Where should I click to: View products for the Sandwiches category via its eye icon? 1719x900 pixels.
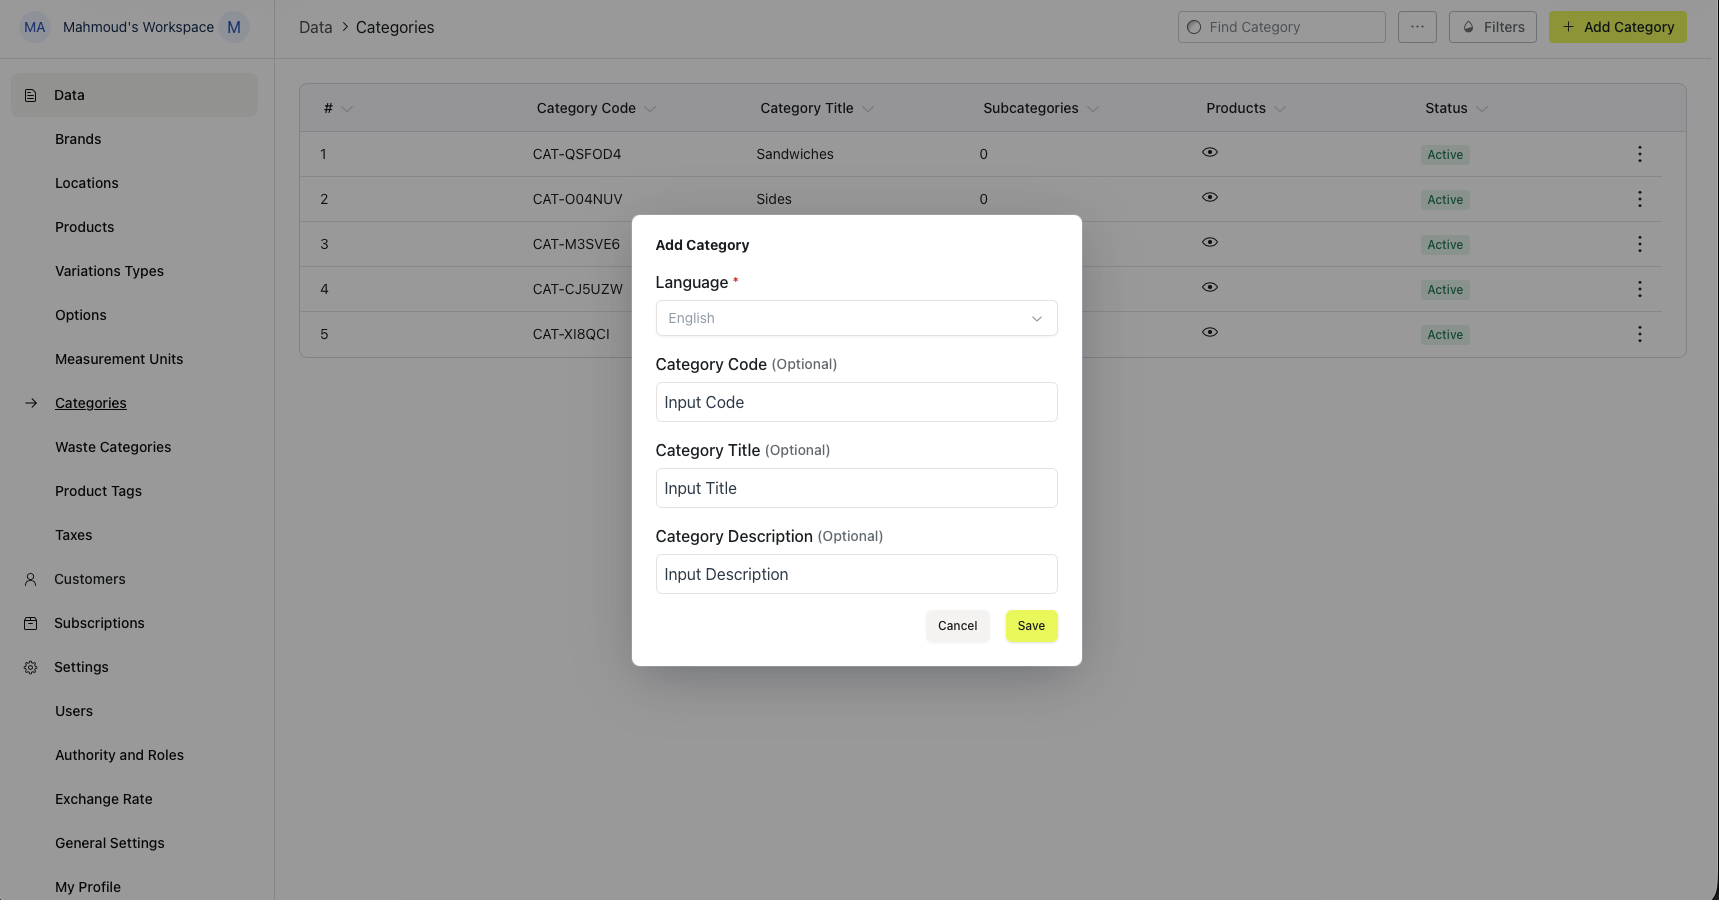[x=1210, y=152]
